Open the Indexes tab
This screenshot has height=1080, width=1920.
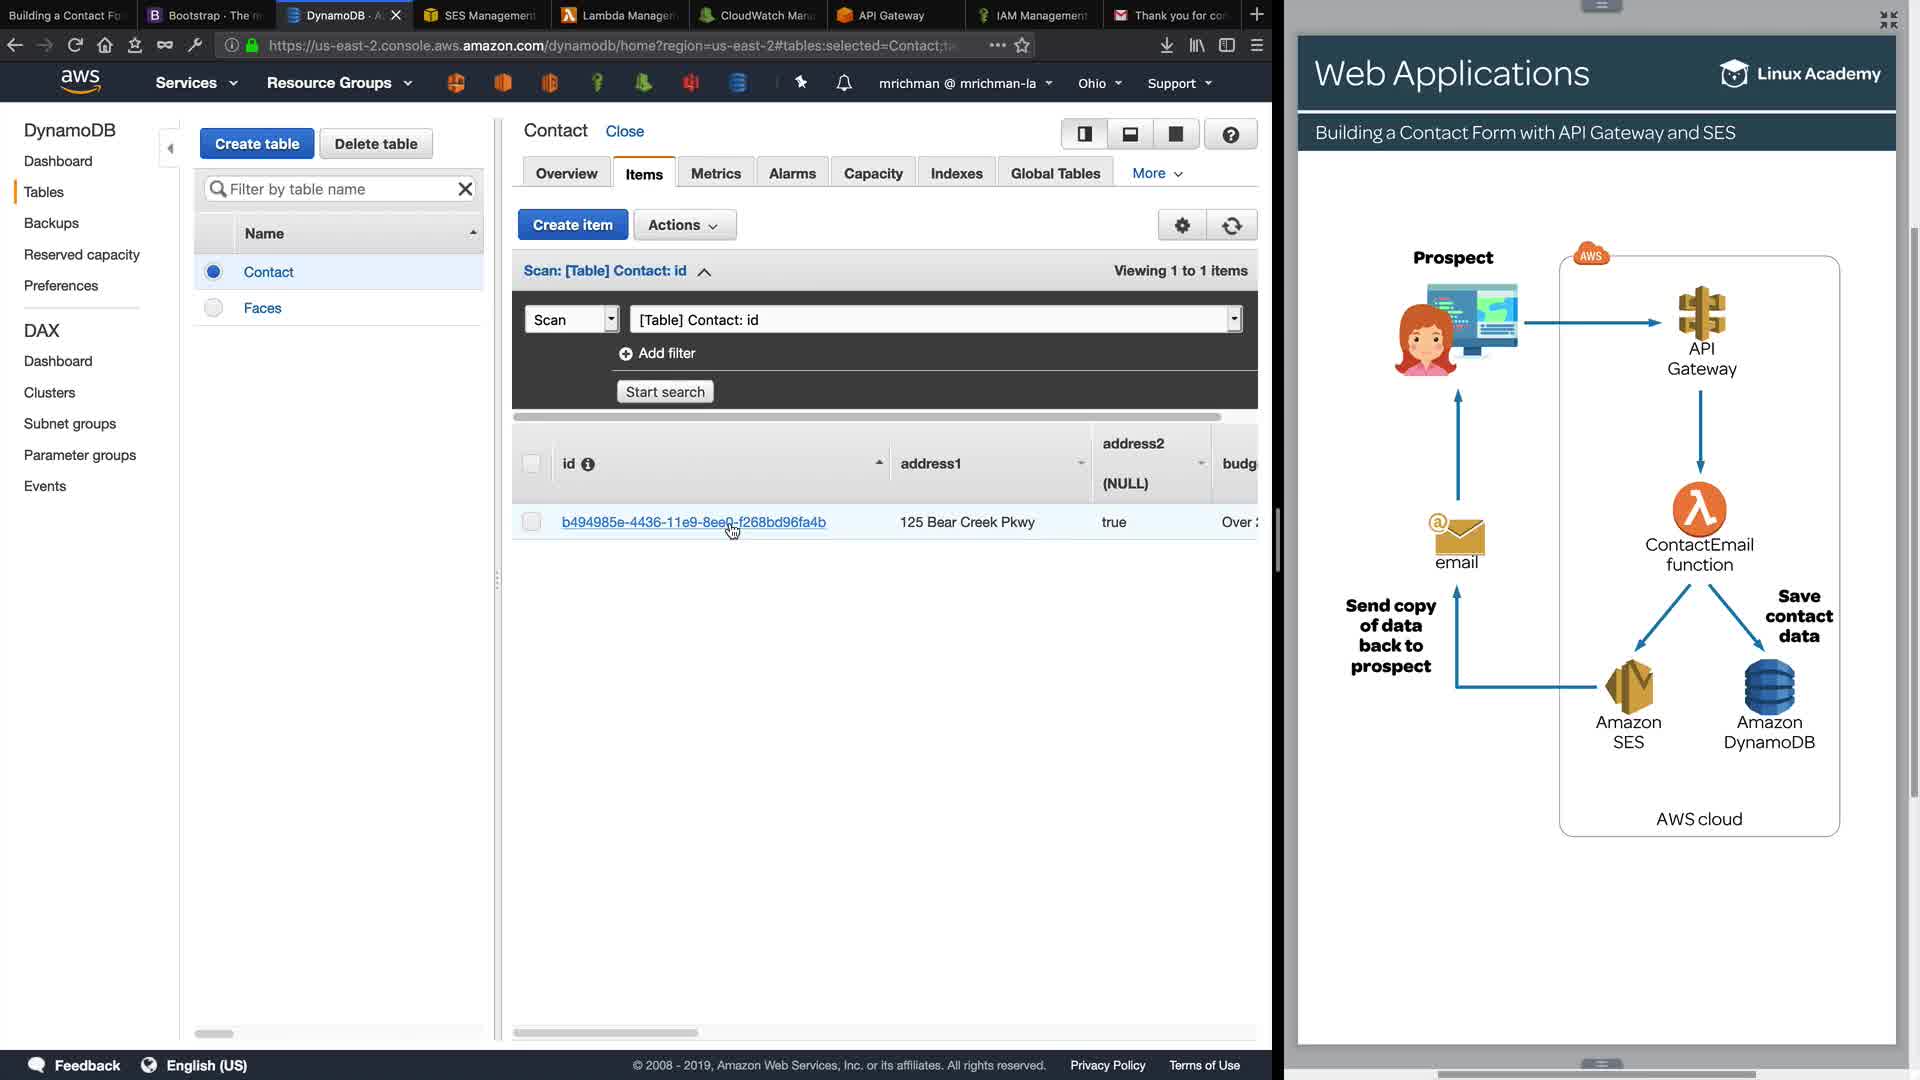tap(956, 173)
